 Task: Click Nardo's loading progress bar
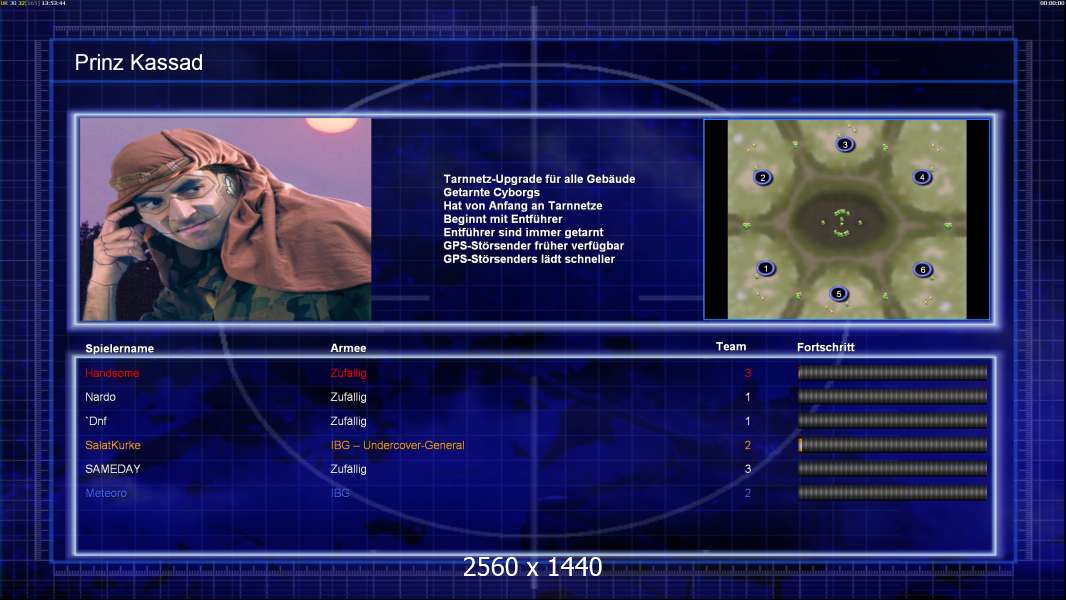893,396
